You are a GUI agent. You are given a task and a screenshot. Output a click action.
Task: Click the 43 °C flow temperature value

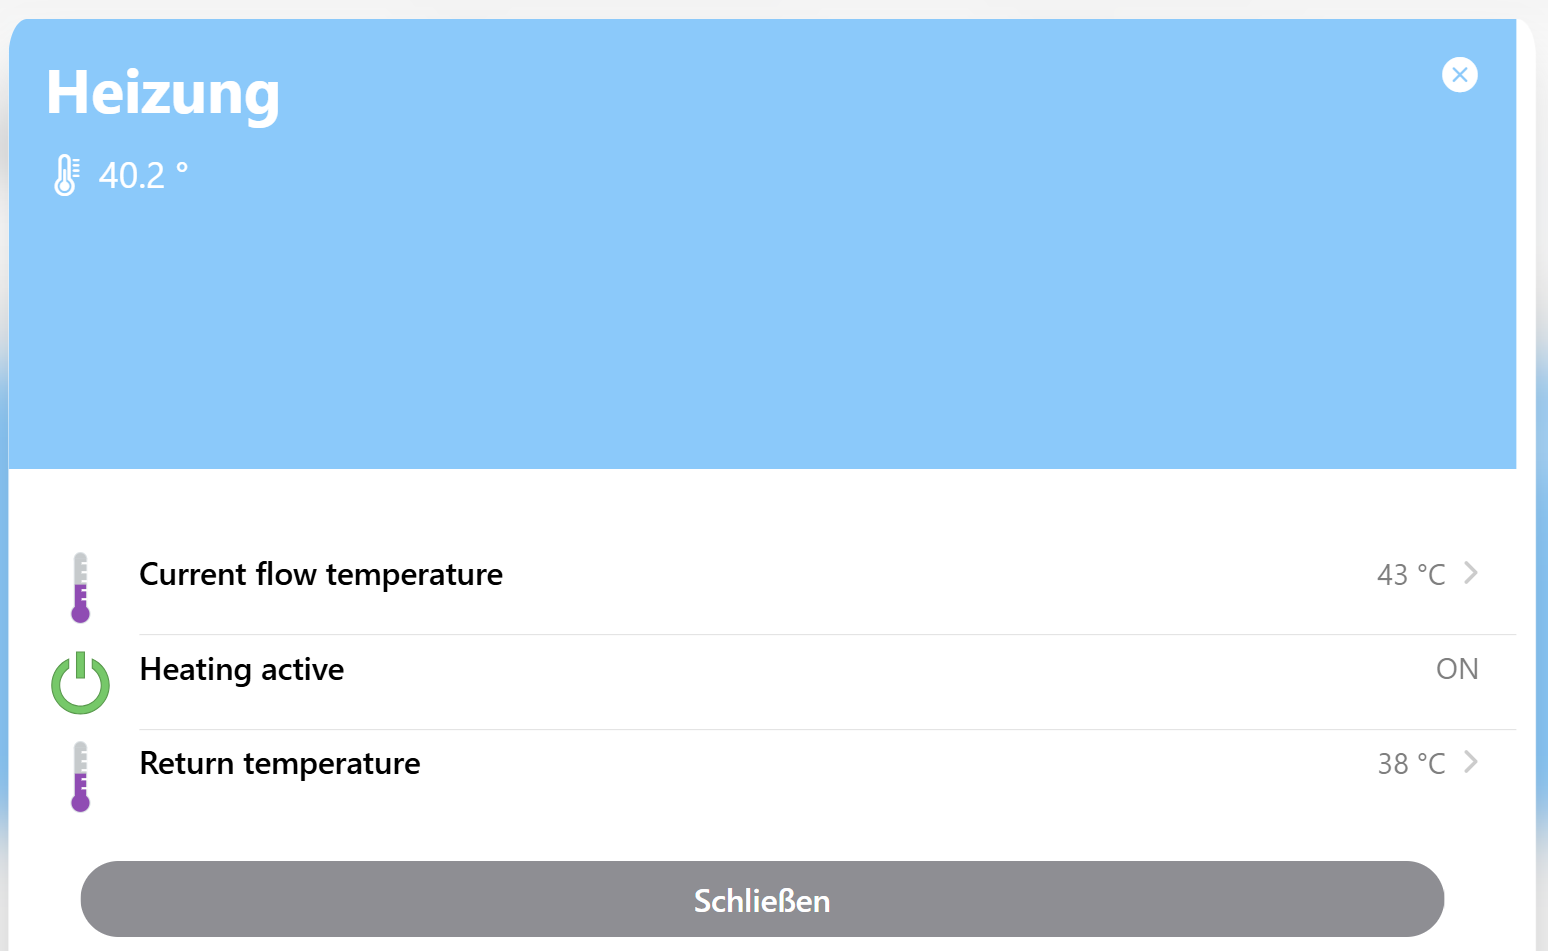point(1410,575)
